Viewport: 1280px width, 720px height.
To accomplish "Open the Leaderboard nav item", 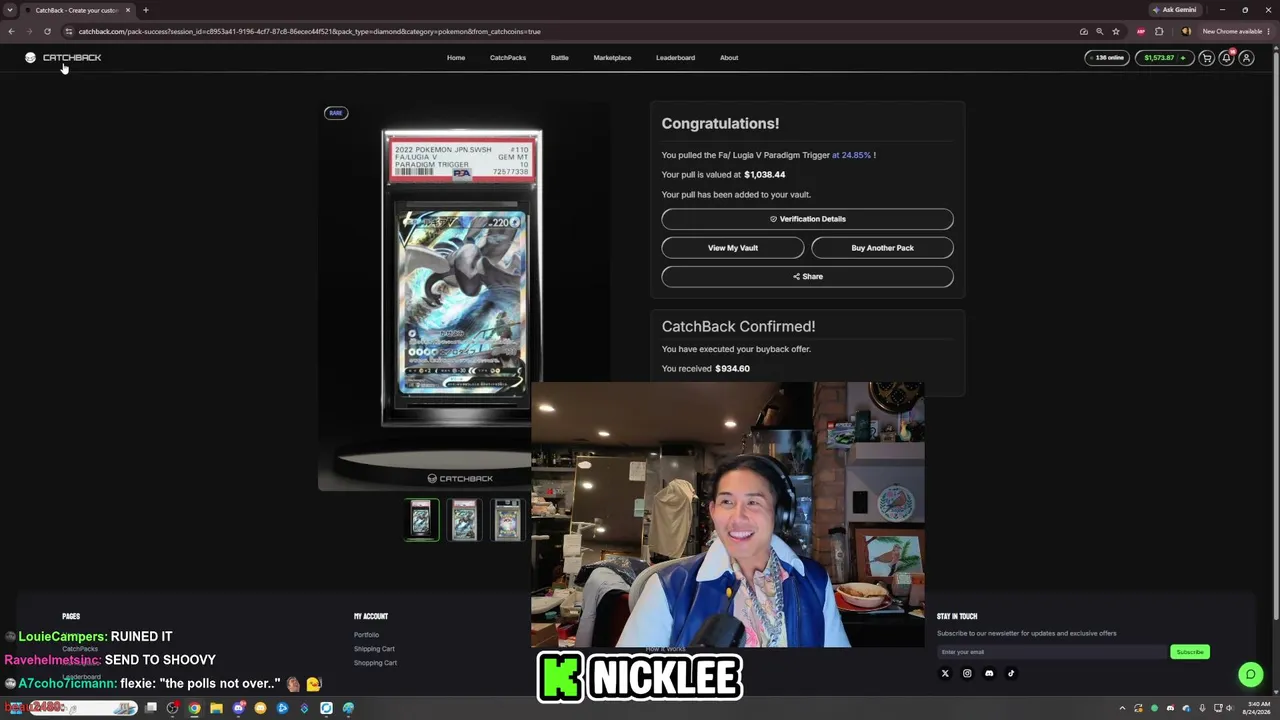I will (x=675, y=58).
